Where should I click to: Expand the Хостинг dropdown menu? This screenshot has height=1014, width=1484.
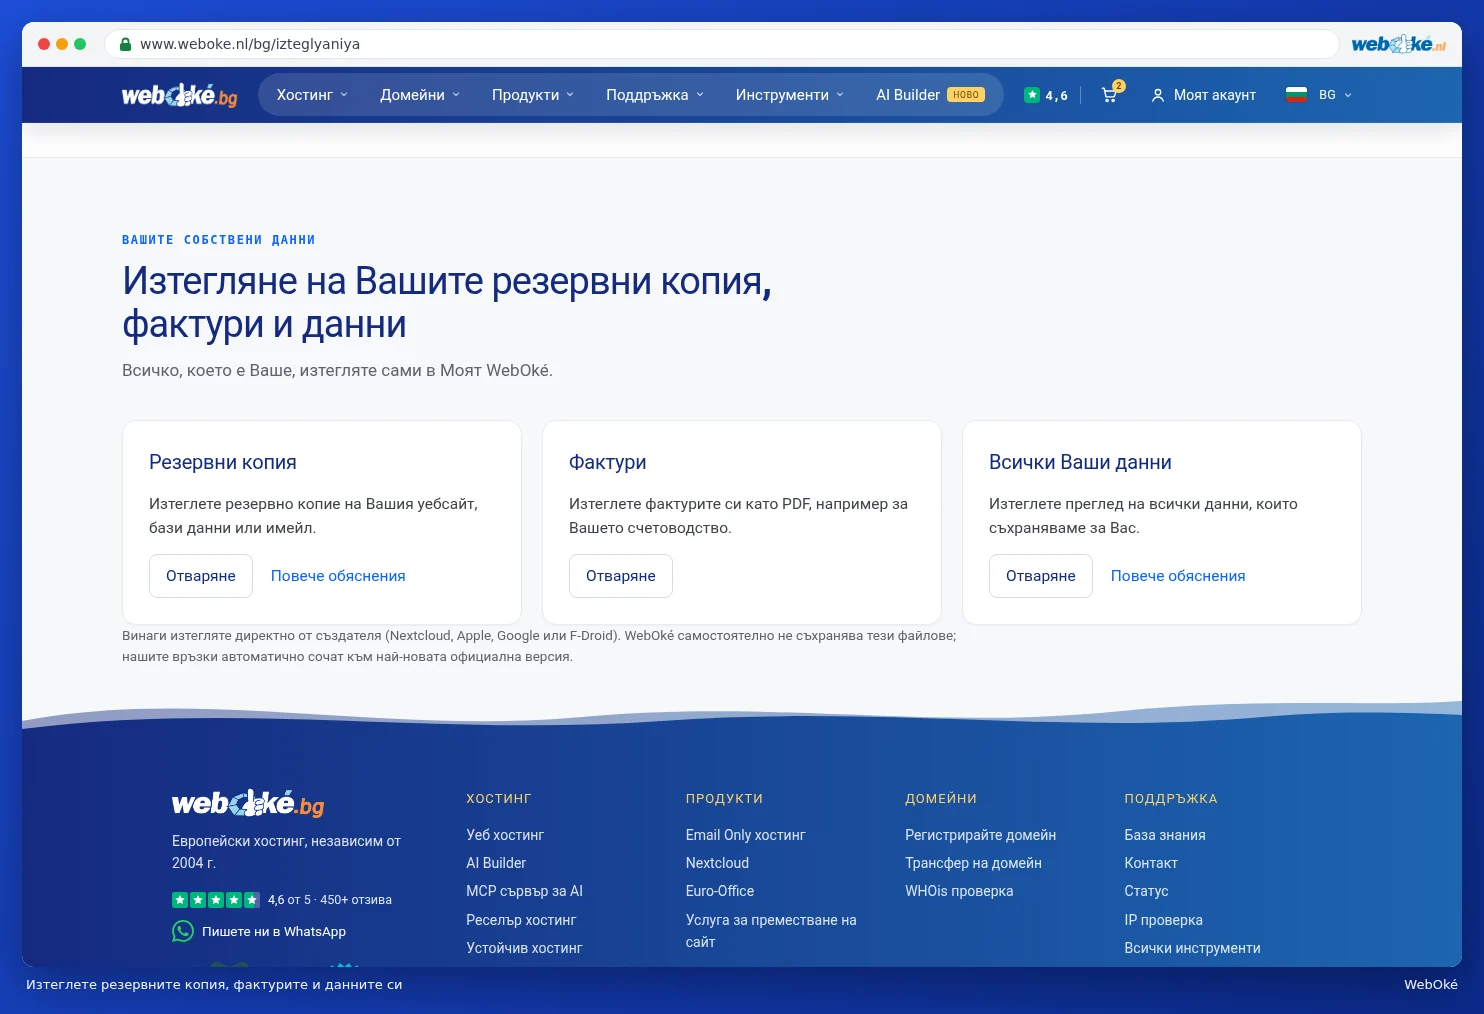[x=312, y=95]
